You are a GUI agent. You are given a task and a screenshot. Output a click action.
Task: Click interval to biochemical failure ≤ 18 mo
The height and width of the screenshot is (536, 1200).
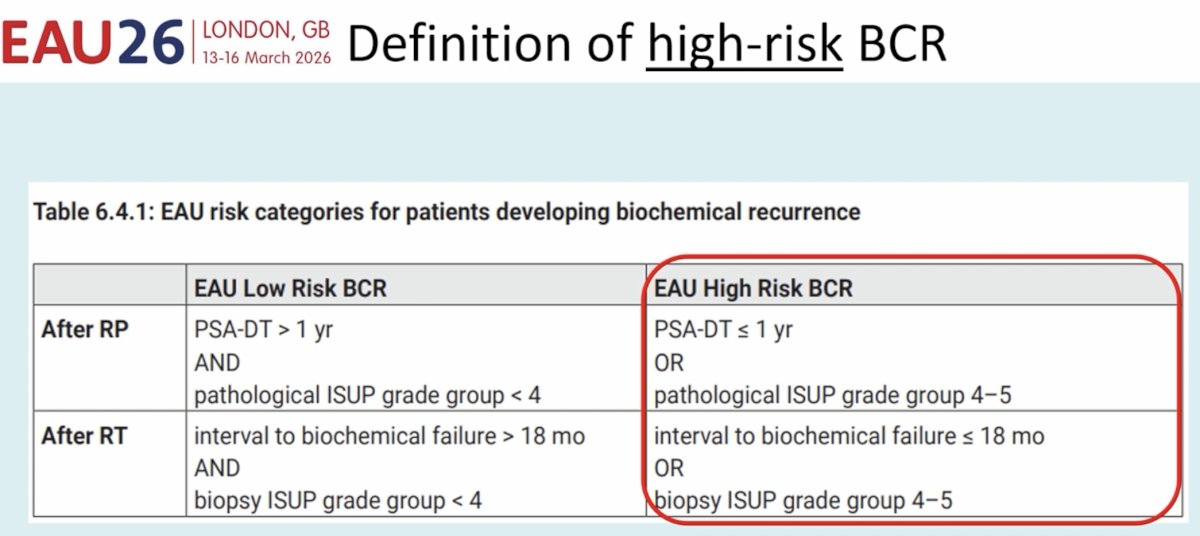pos(849,436)
